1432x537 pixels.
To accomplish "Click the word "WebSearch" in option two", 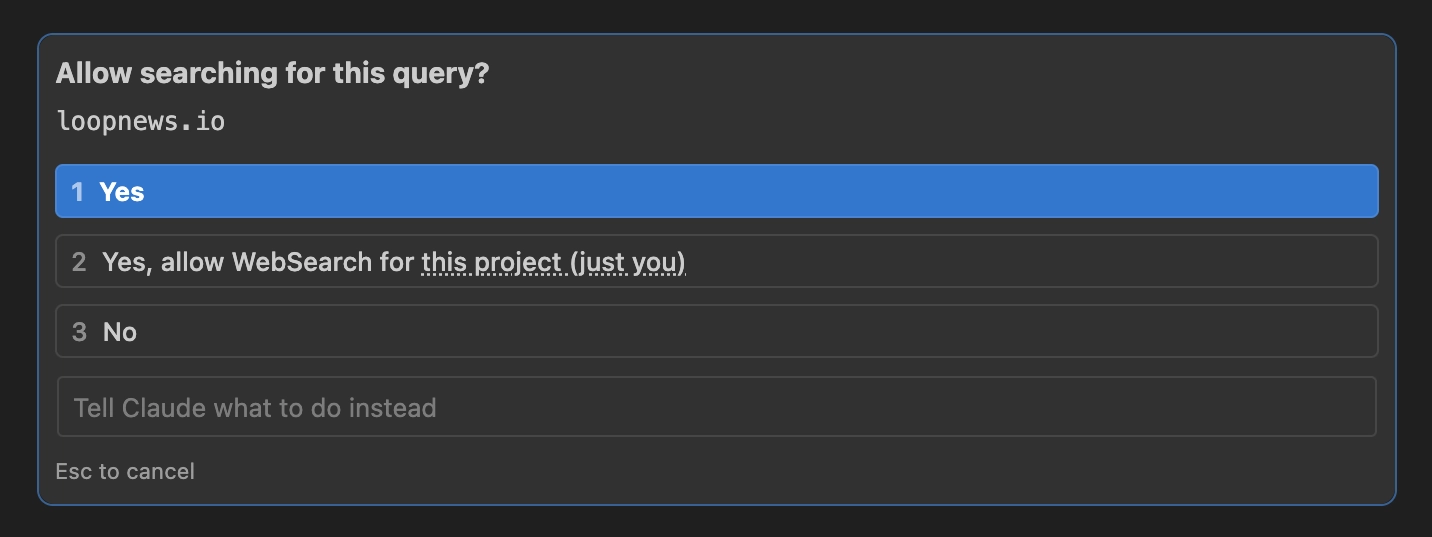I will [290, 262].
